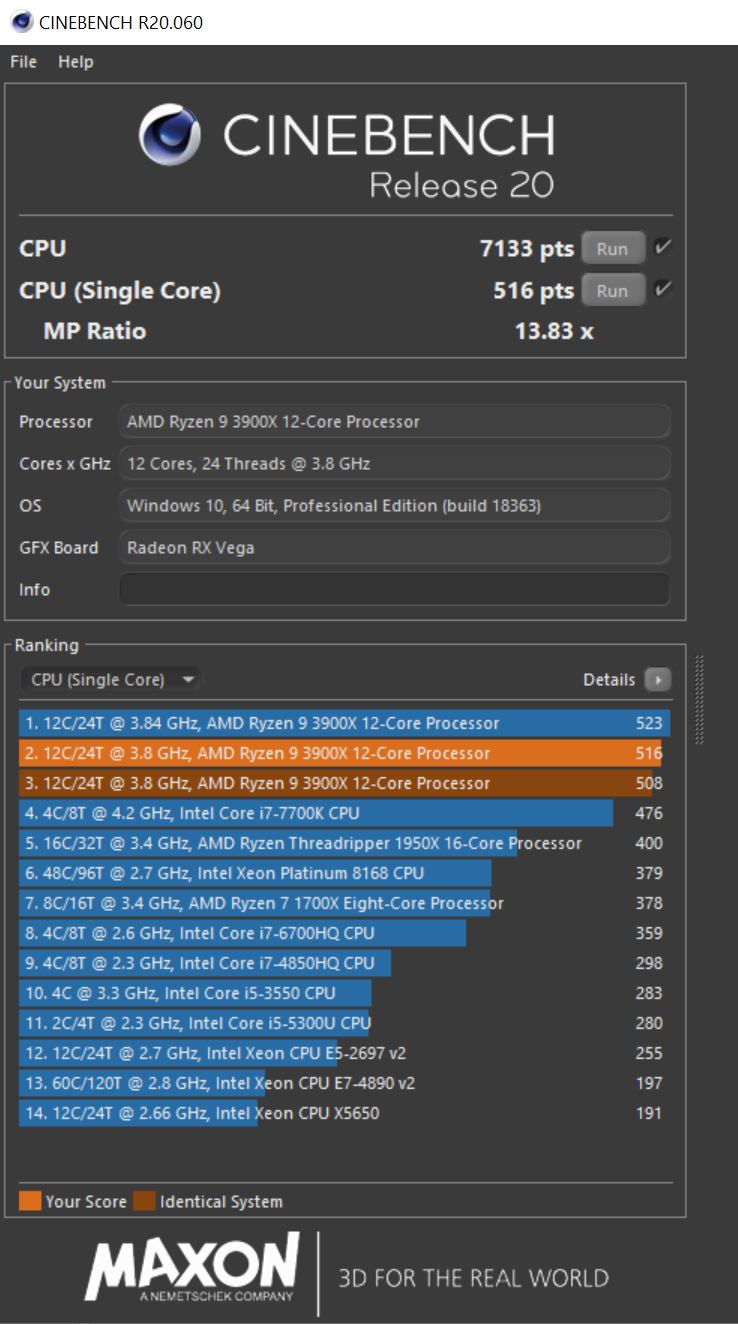
Task: Select ranking row Xeon CPU E5-2697 v2
Action: point(344,1053)
